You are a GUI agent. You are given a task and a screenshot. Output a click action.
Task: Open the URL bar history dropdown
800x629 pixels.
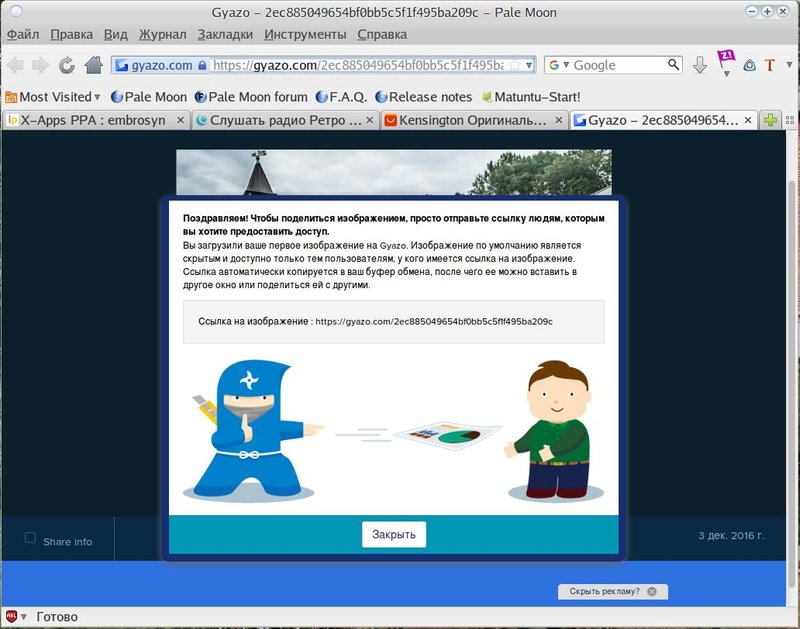tap(529, 65)
